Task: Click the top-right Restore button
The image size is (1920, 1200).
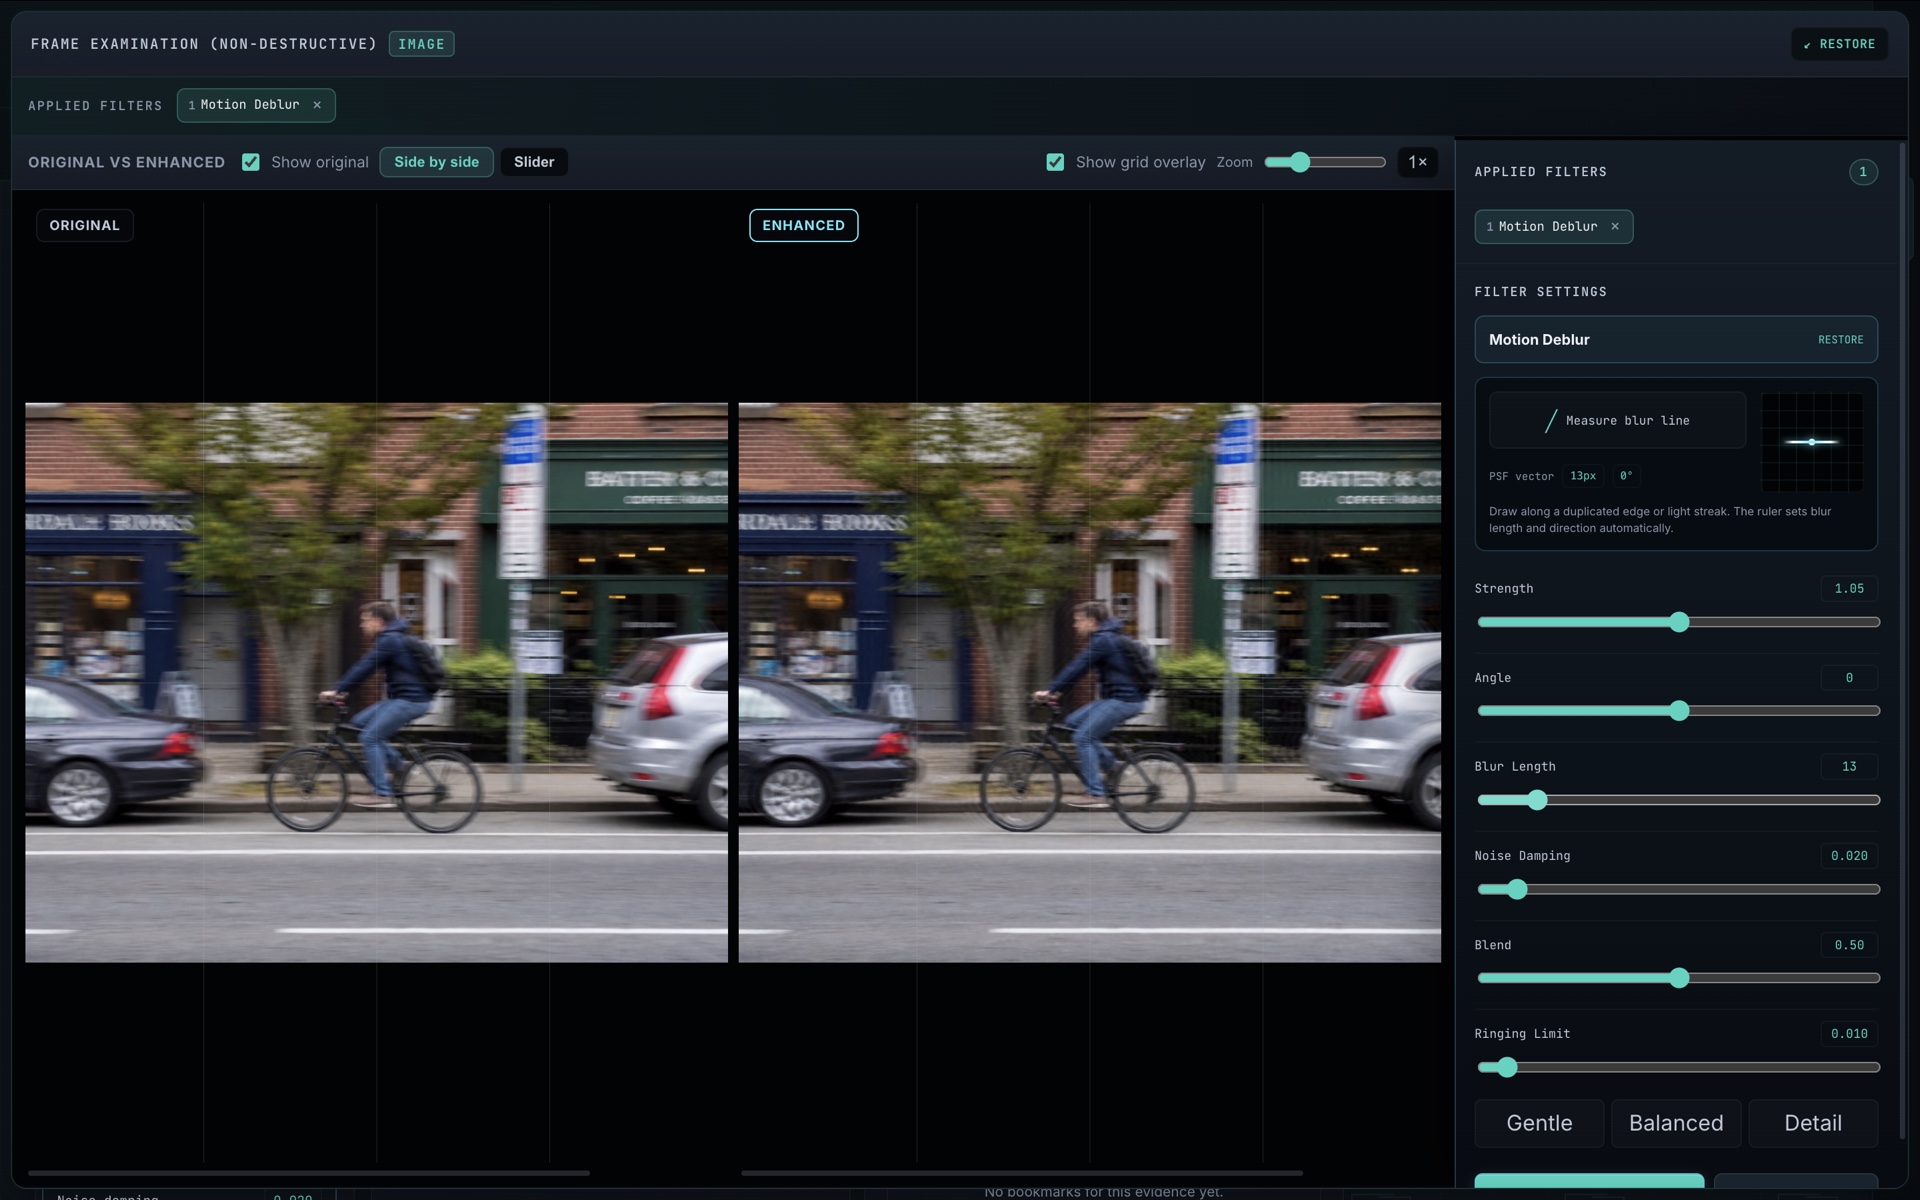Action: click(x=1839, y=44)
